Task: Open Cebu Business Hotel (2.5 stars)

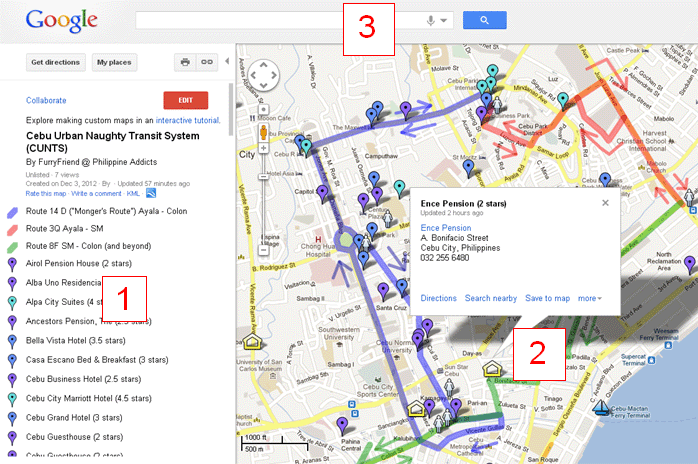Action: click(x=83, y=379)
